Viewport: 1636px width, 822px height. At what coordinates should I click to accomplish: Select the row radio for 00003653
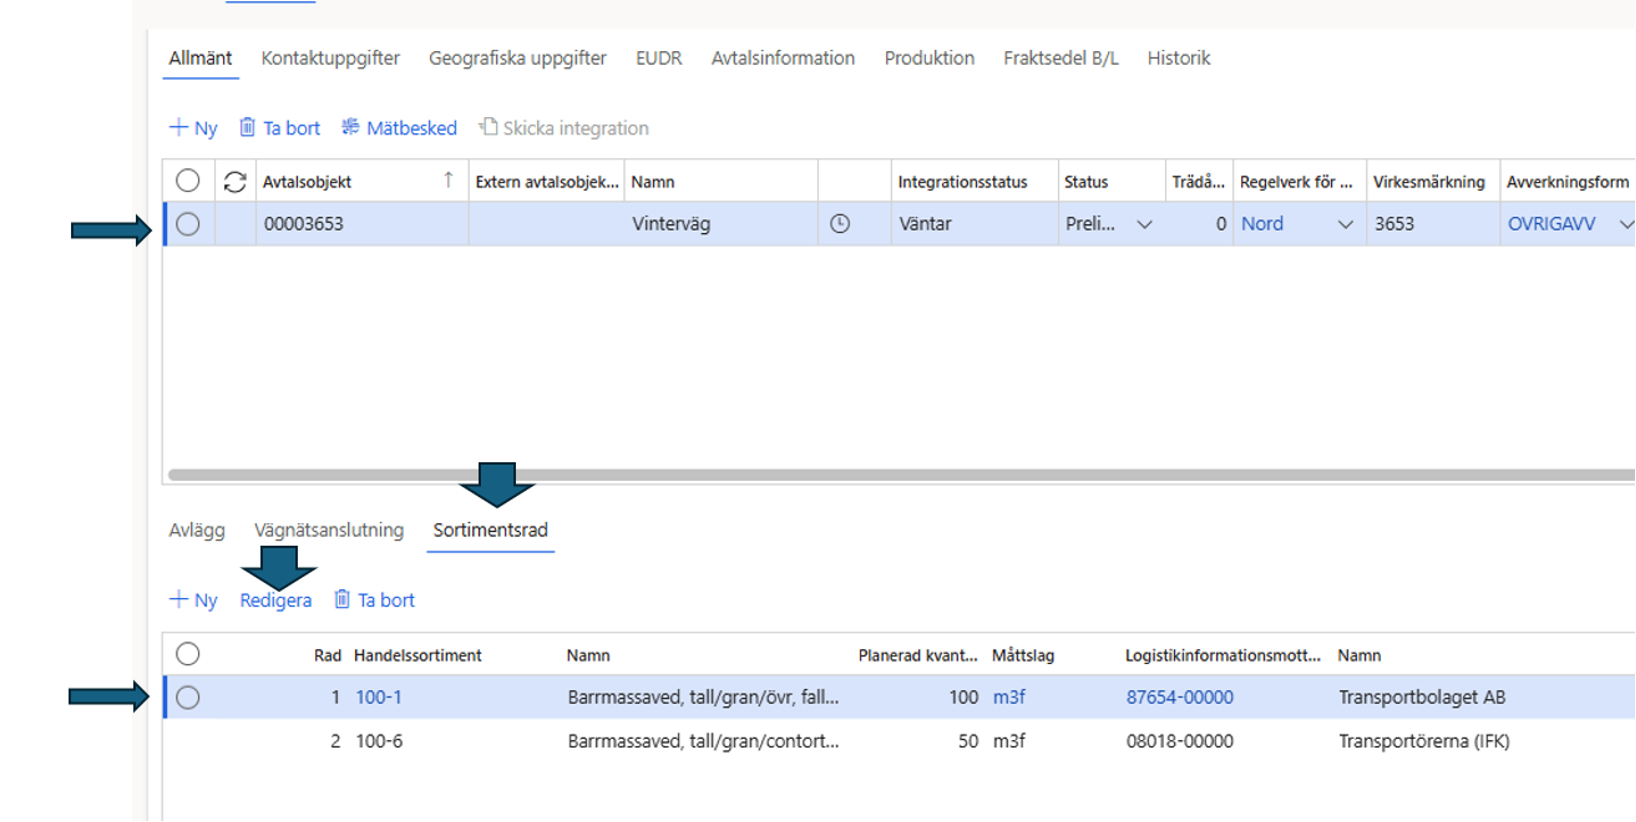pyautogui.click(x=188, y=224)
